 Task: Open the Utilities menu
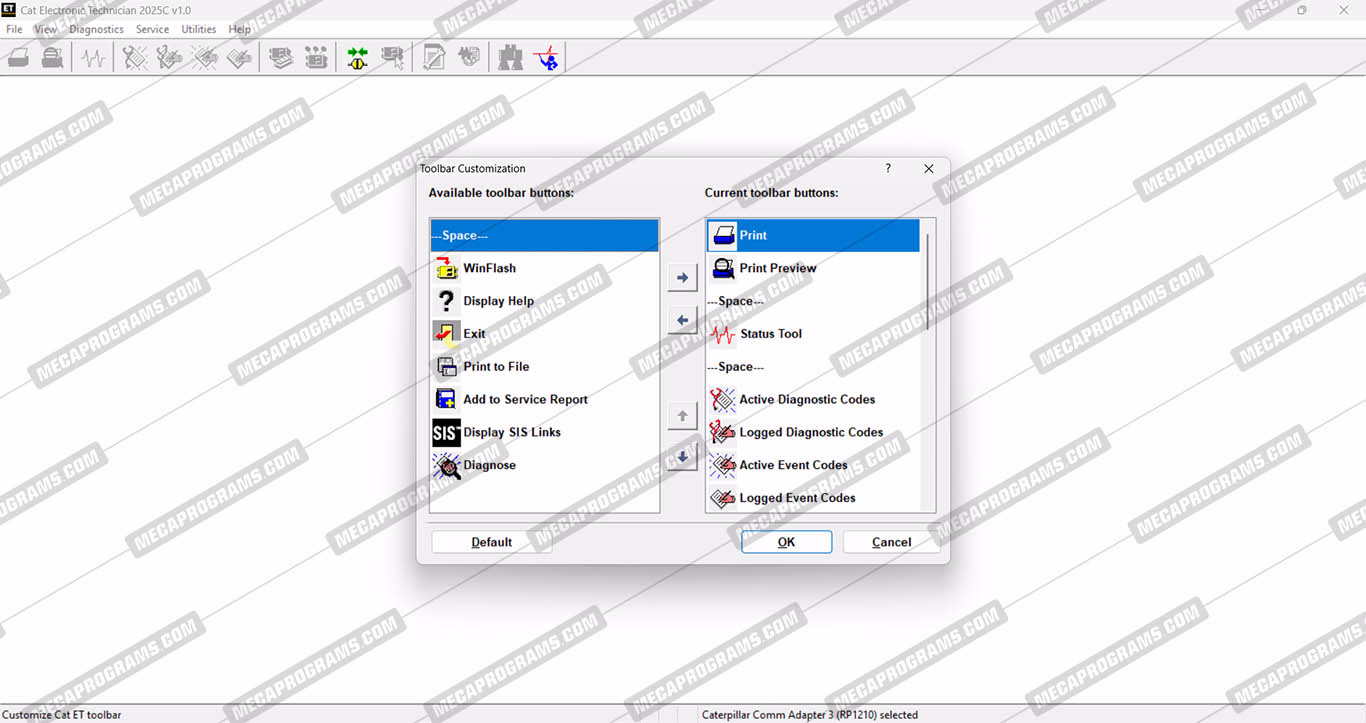(198, 29)
